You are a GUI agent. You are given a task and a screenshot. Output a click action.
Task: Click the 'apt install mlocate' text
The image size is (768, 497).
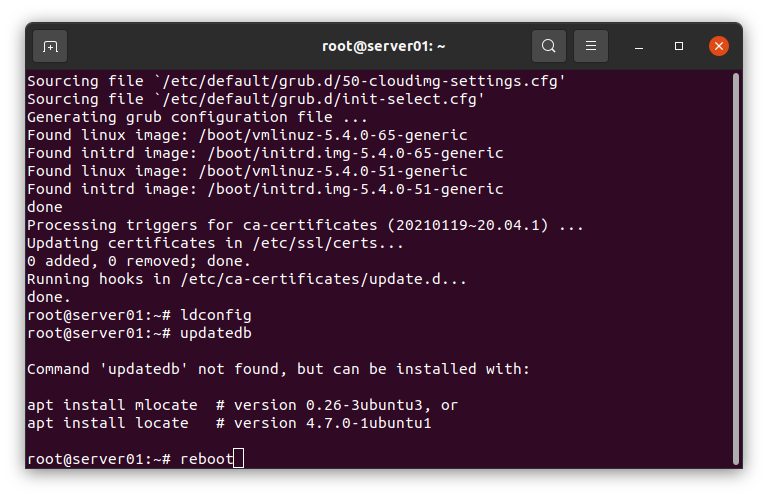coord(112,405)
